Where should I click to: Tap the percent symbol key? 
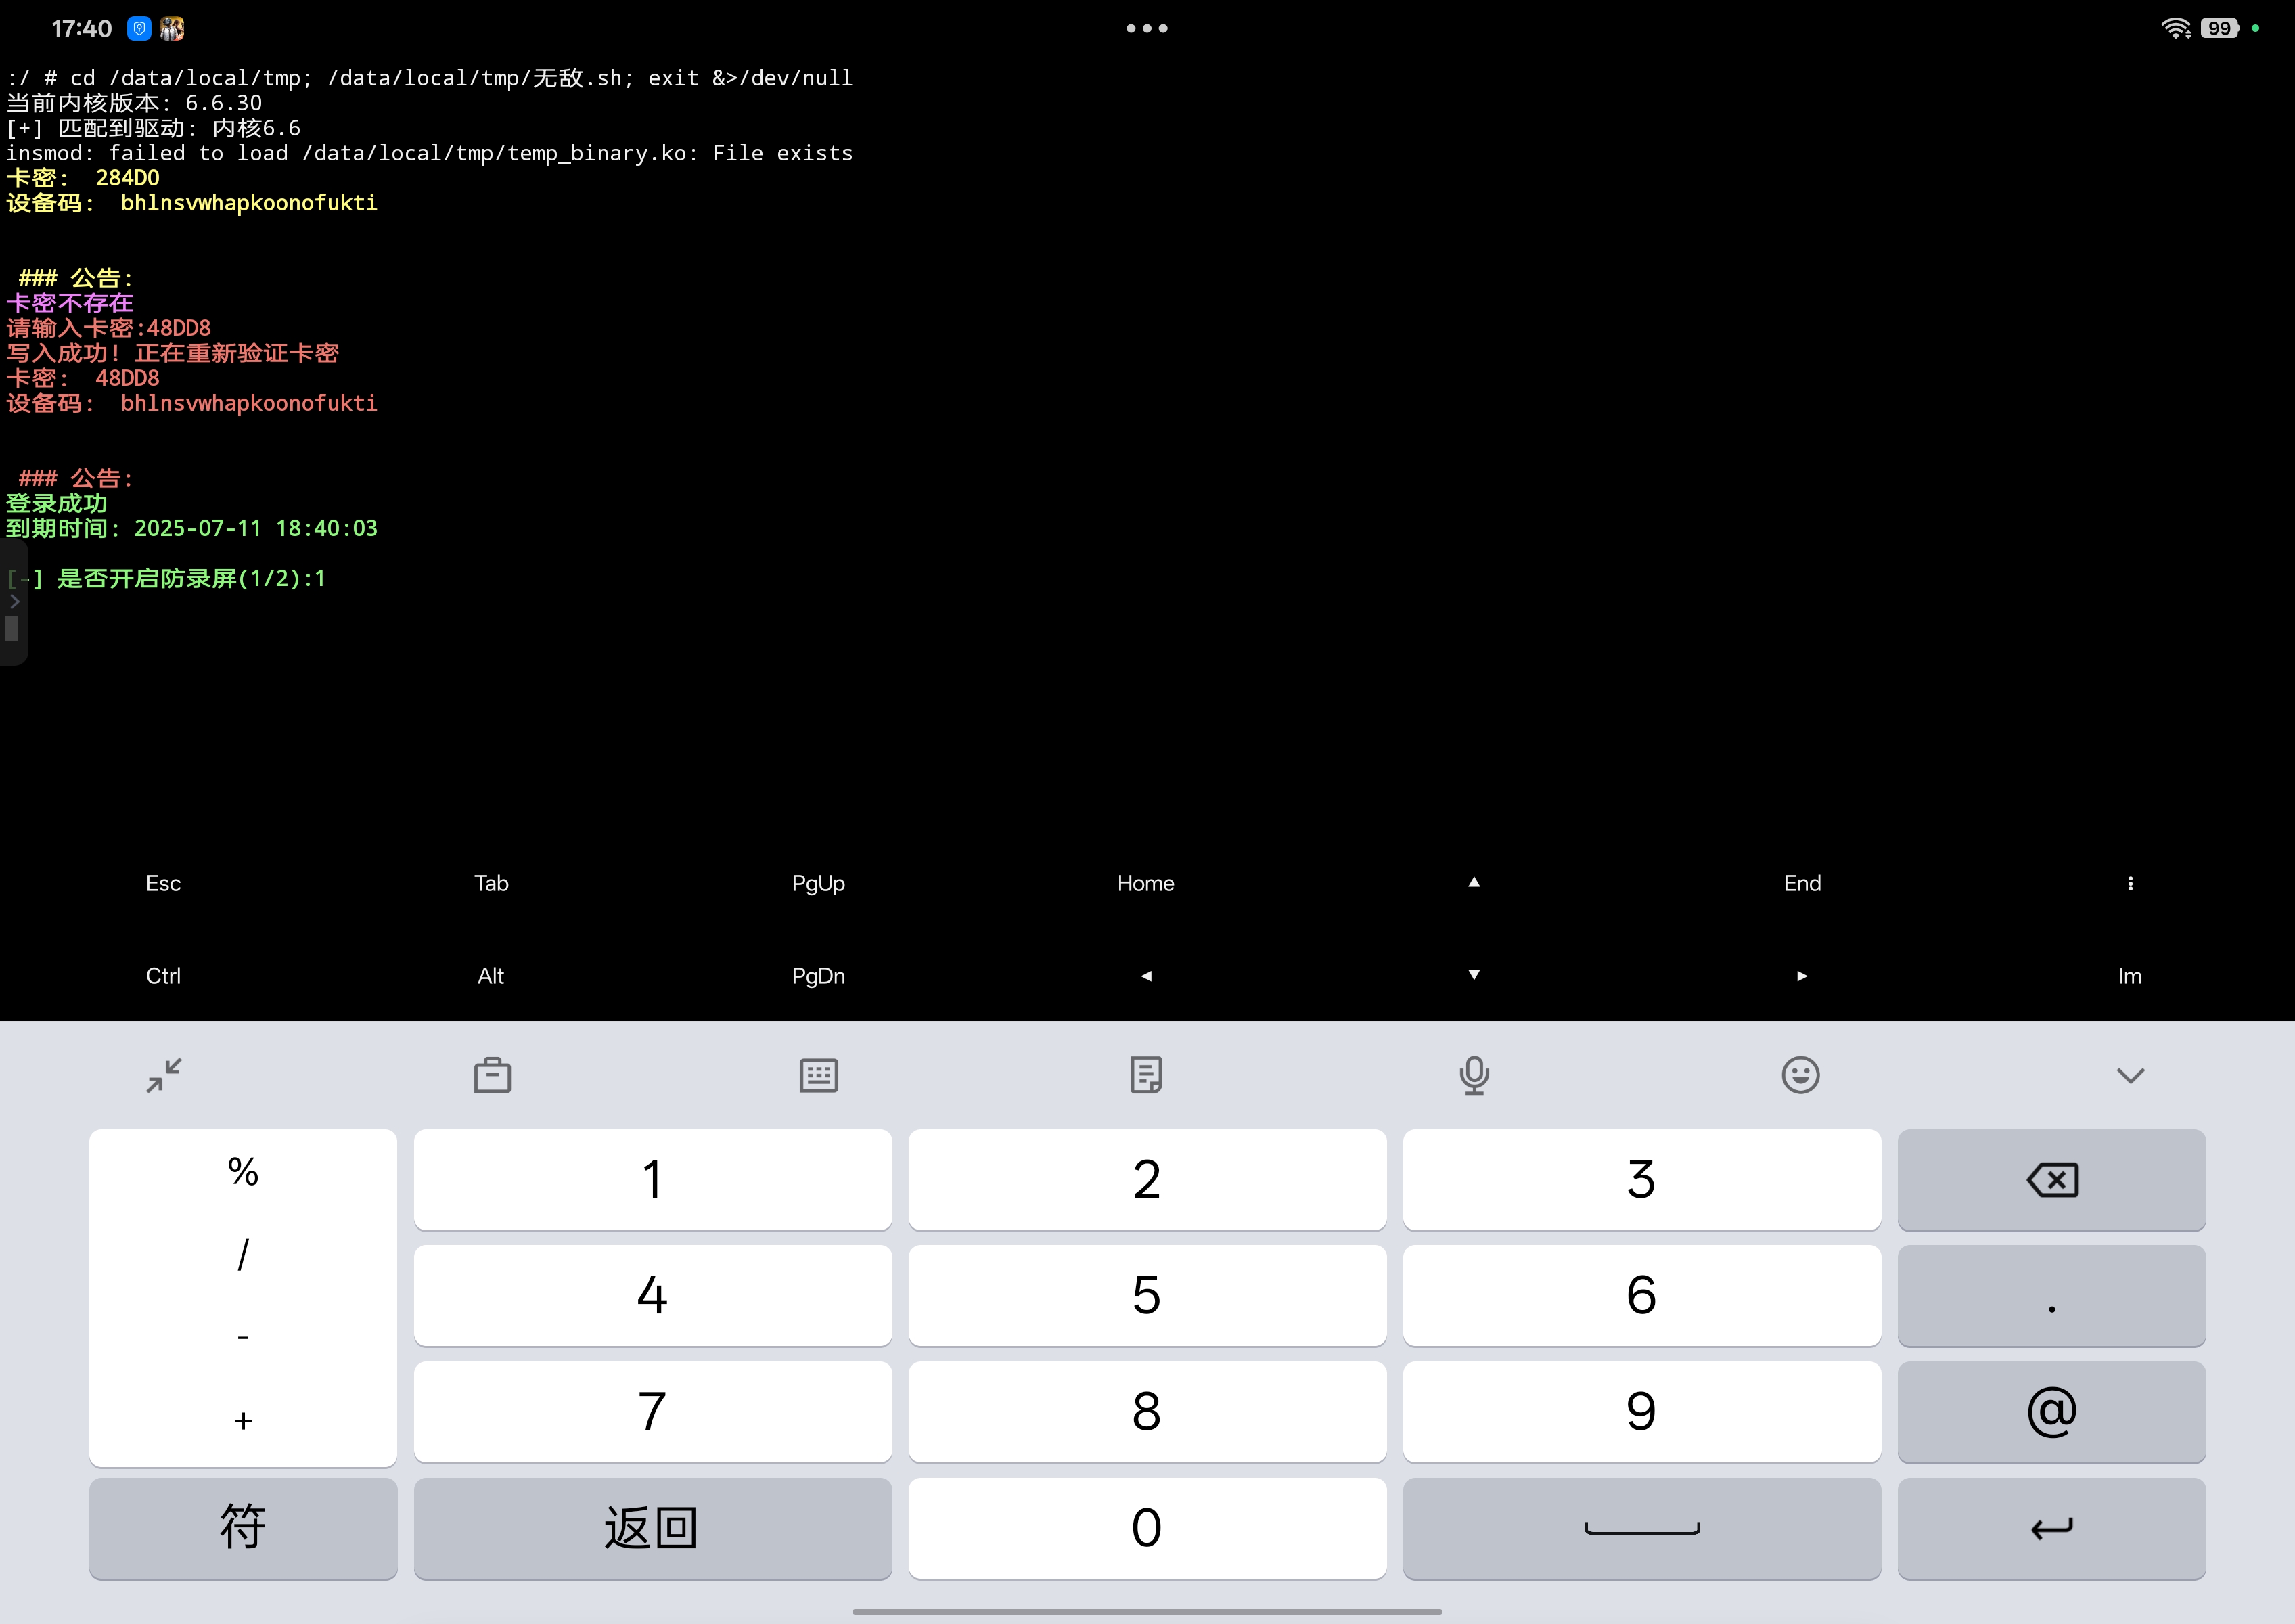(x=243, y=1171)
